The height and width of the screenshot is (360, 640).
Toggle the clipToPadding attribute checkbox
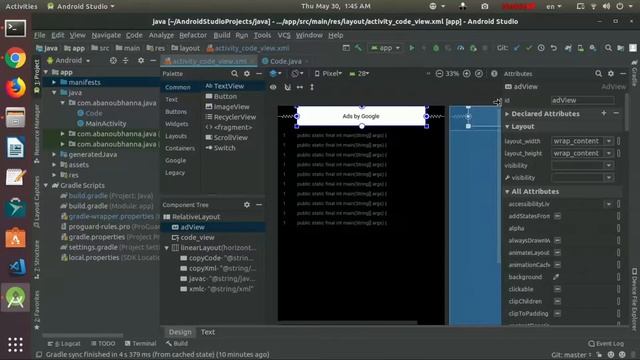(557, 313)
